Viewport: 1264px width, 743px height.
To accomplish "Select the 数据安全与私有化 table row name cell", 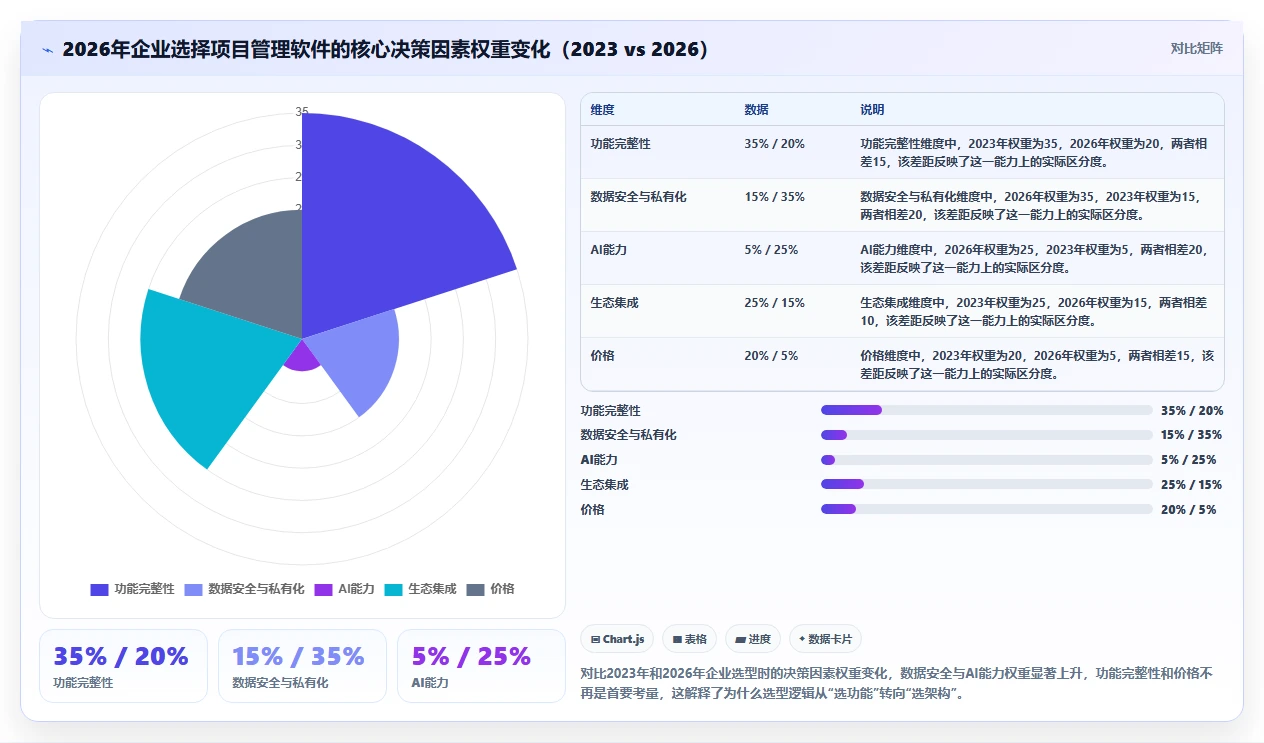I will [638, 197].
